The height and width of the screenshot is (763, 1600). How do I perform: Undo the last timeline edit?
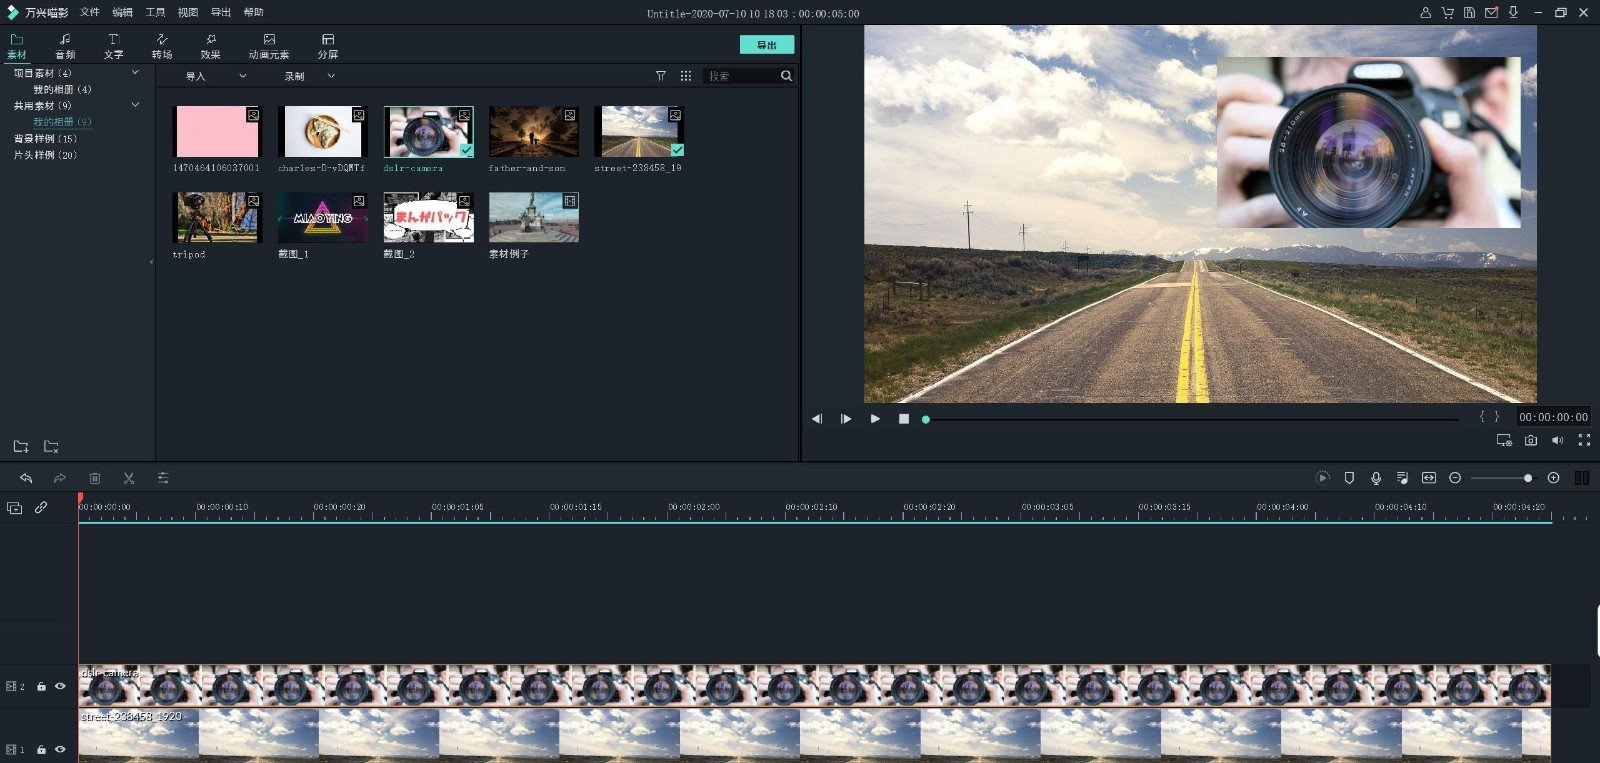click(26, 478)
